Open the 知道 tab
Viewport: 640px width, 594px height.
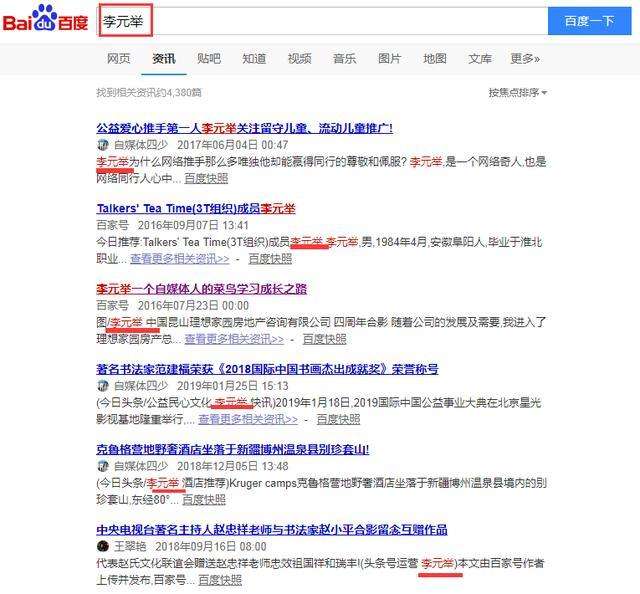(x=254, y=59)
